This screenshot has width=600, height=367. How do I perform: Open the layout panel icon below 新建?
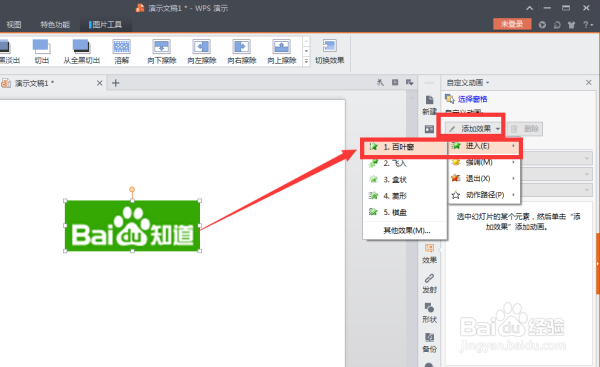click(x=429, y=129)
